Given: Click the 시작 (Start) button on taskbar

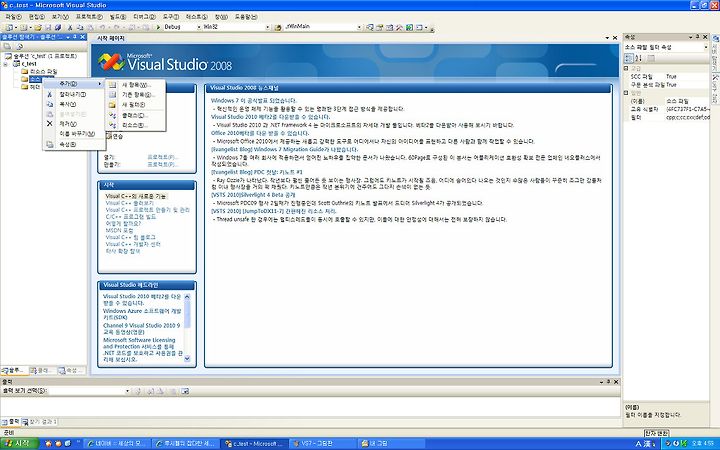Looking at the screenshot, I should pos(18,444).
